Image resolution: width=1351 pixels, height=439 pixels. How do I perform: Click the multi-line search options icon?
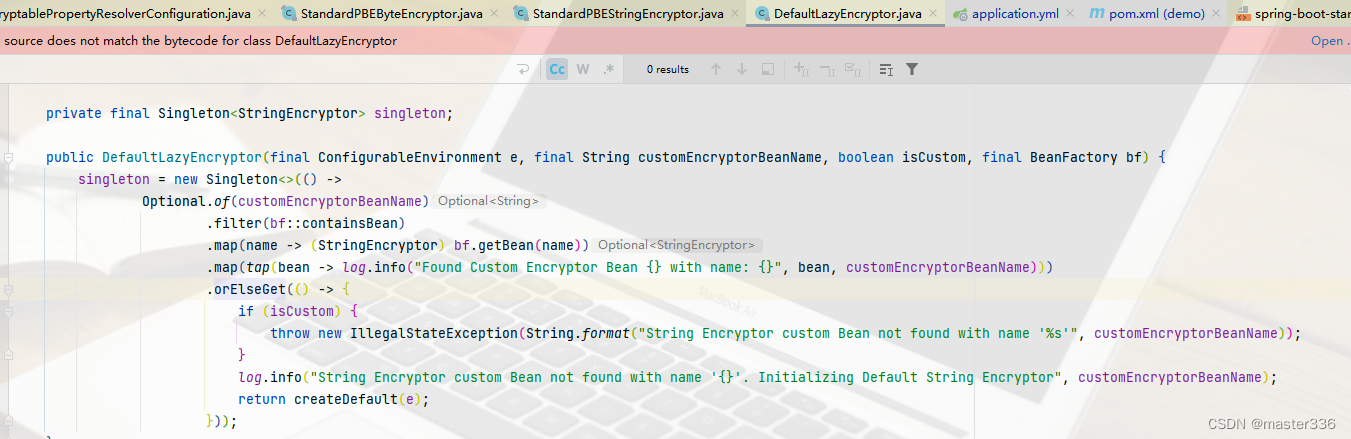coord(886,69)
